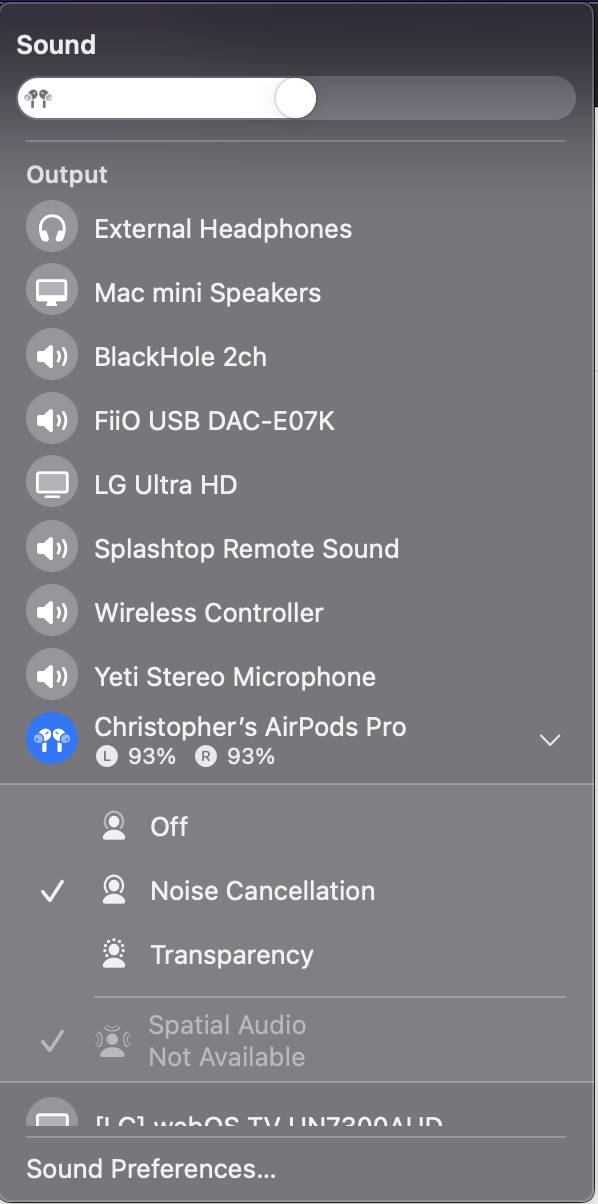Select the External Headphones icon
The image size is (598, 1204).
click(x=52, y=229)
